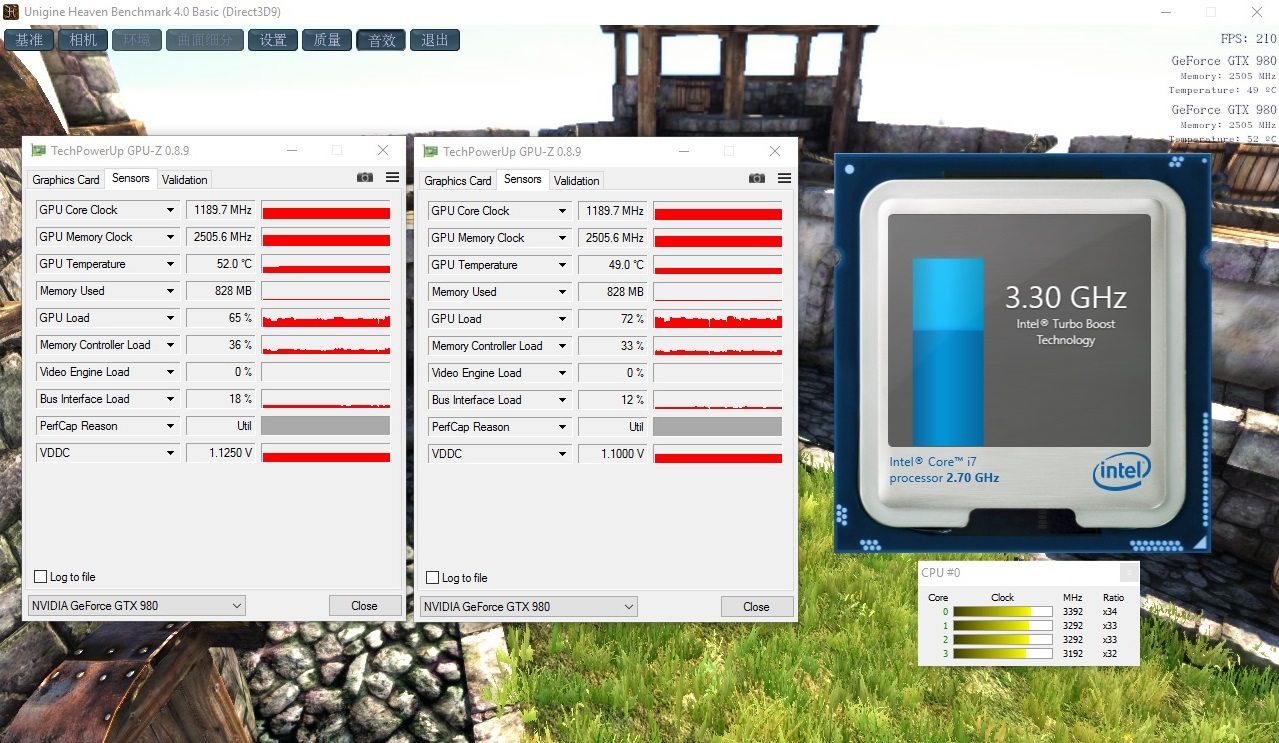The height and width of the screenshot is (743, 1279).
Task: Click the VDDC graph in left GPU-Z window
Action: pos(326,453)
